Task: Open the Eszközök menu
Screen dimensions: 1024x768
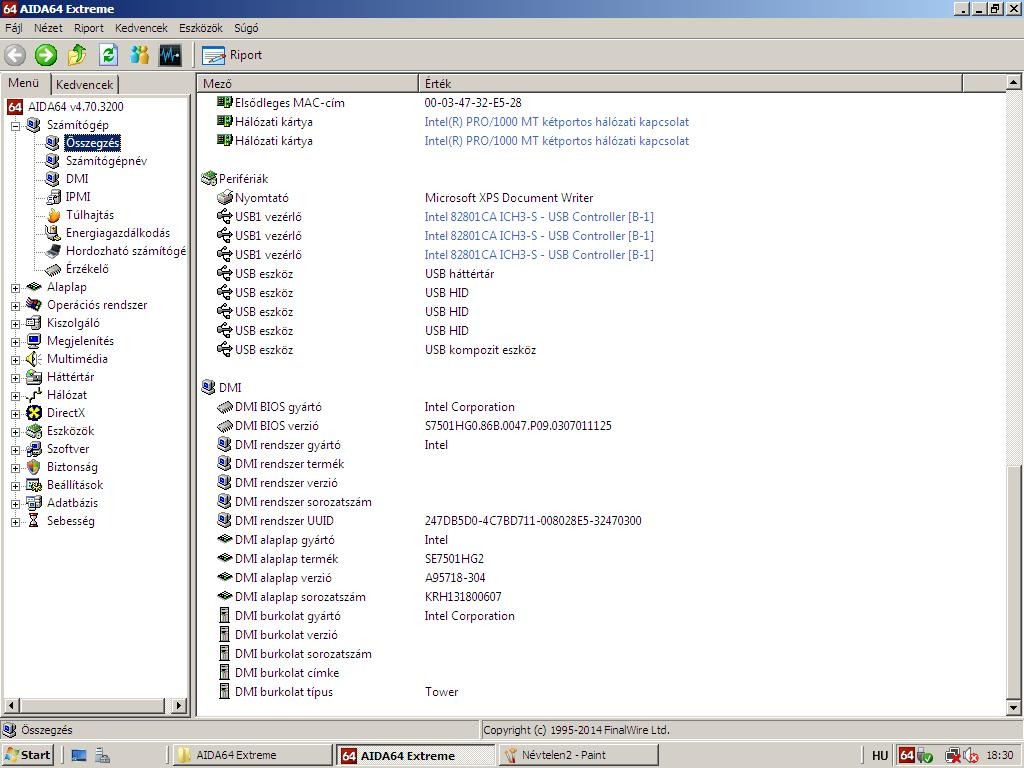Action: [201, 28]
